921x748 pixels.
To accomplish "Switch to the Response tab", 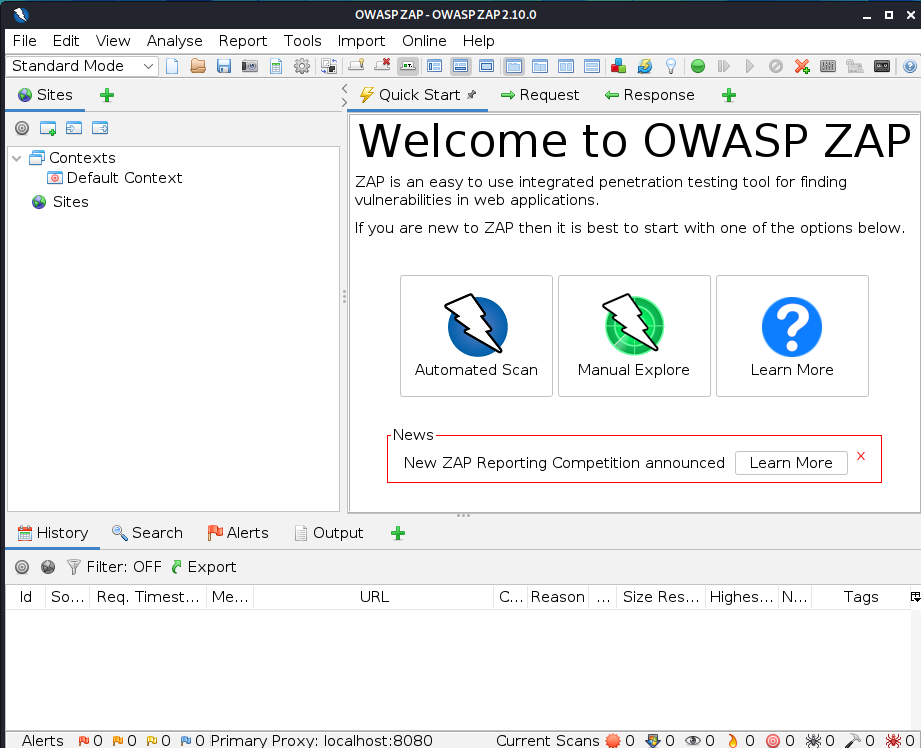I will pos(650,95).
